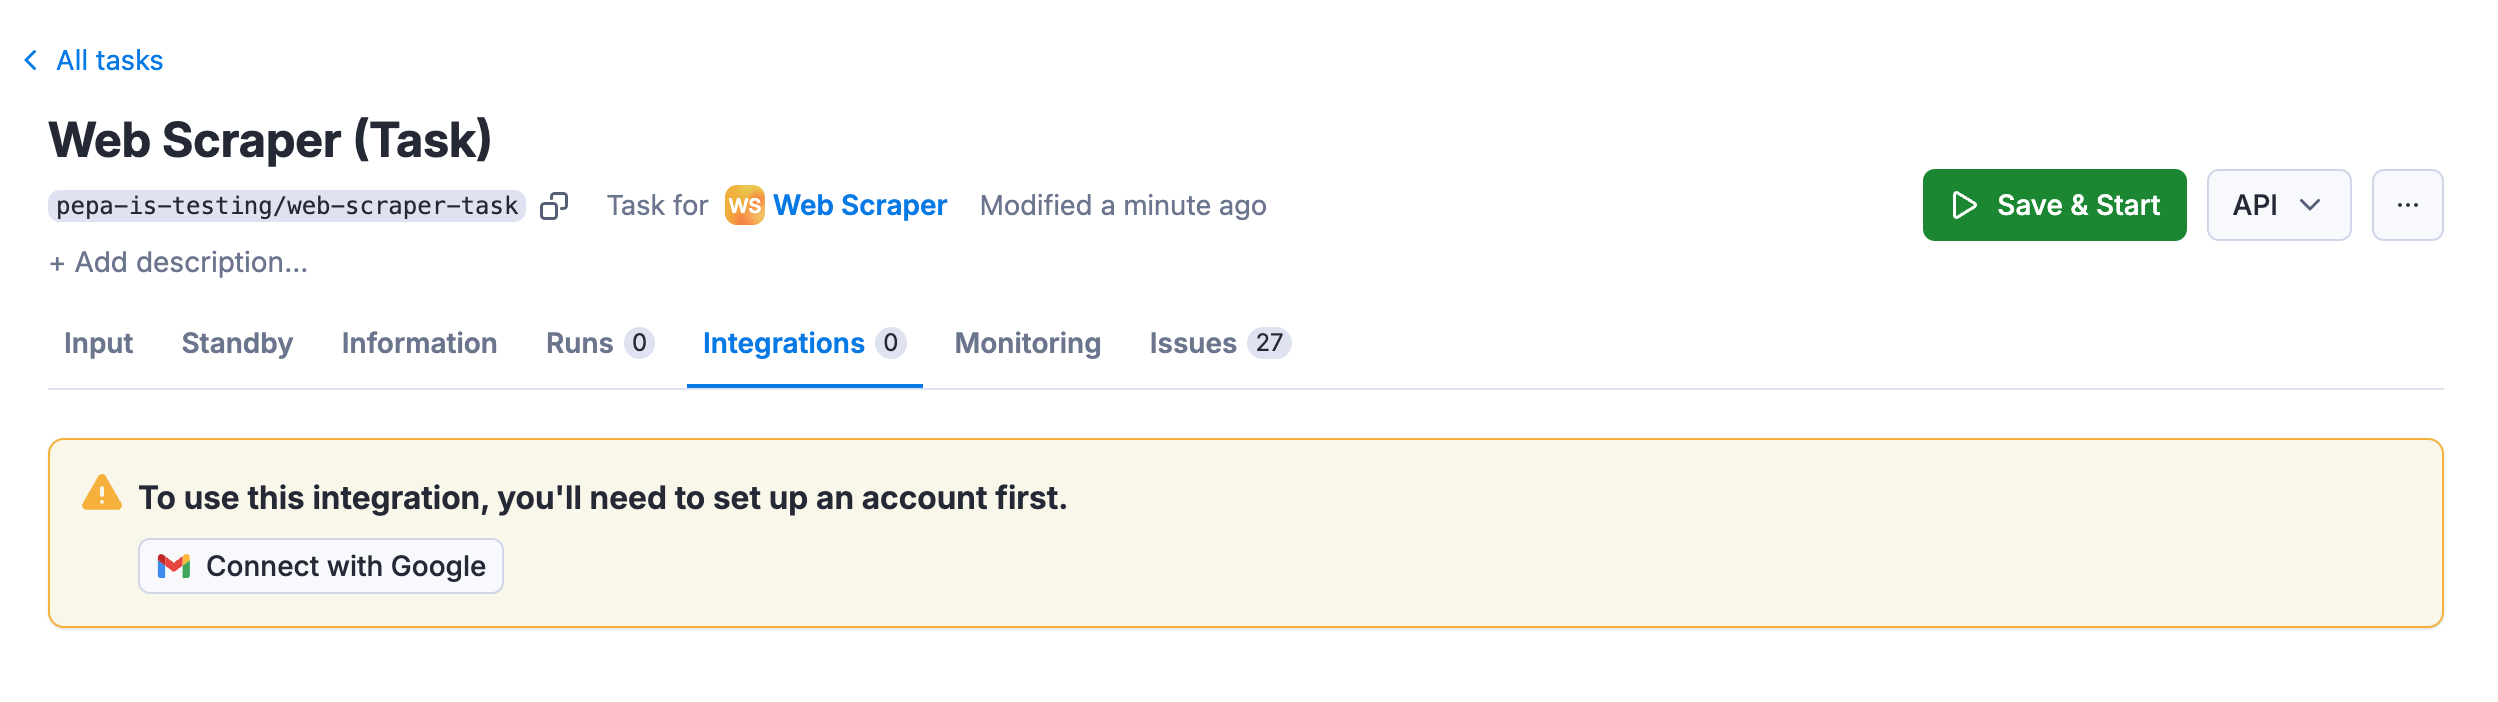Viewport: 2498px width, 702px height.
Task: Click the back chevron next to All tasks
Action: click(x=31, y=59)
